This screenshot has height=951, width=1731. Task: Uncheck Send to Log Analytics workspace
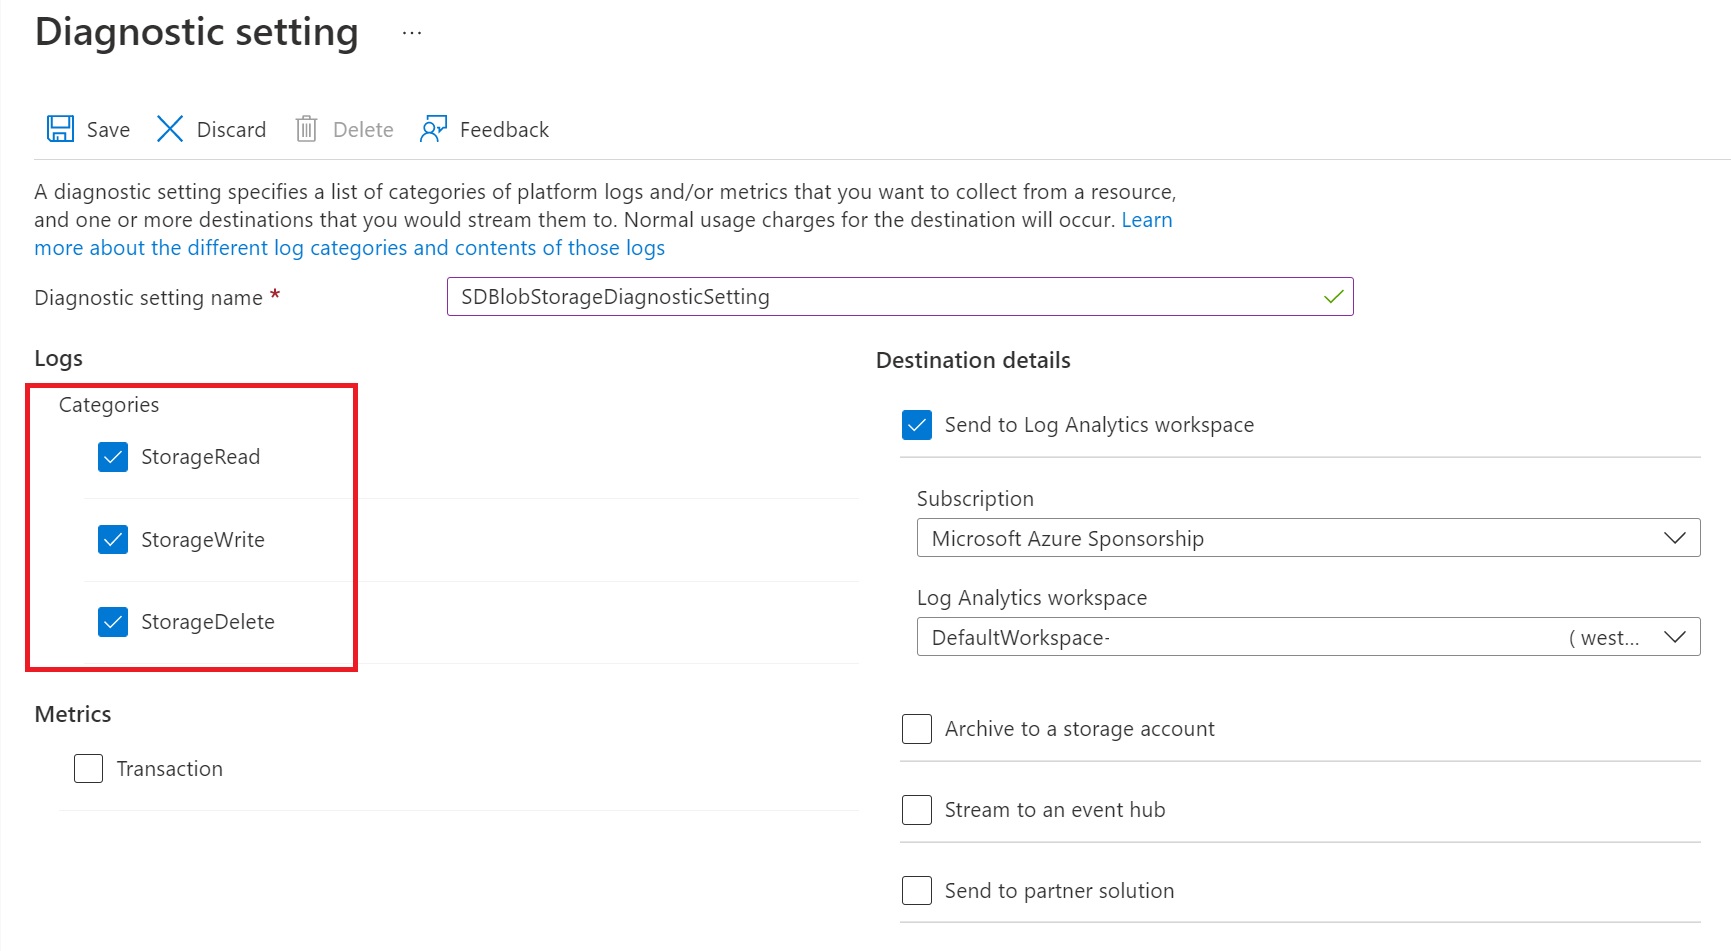coord(917,425)
